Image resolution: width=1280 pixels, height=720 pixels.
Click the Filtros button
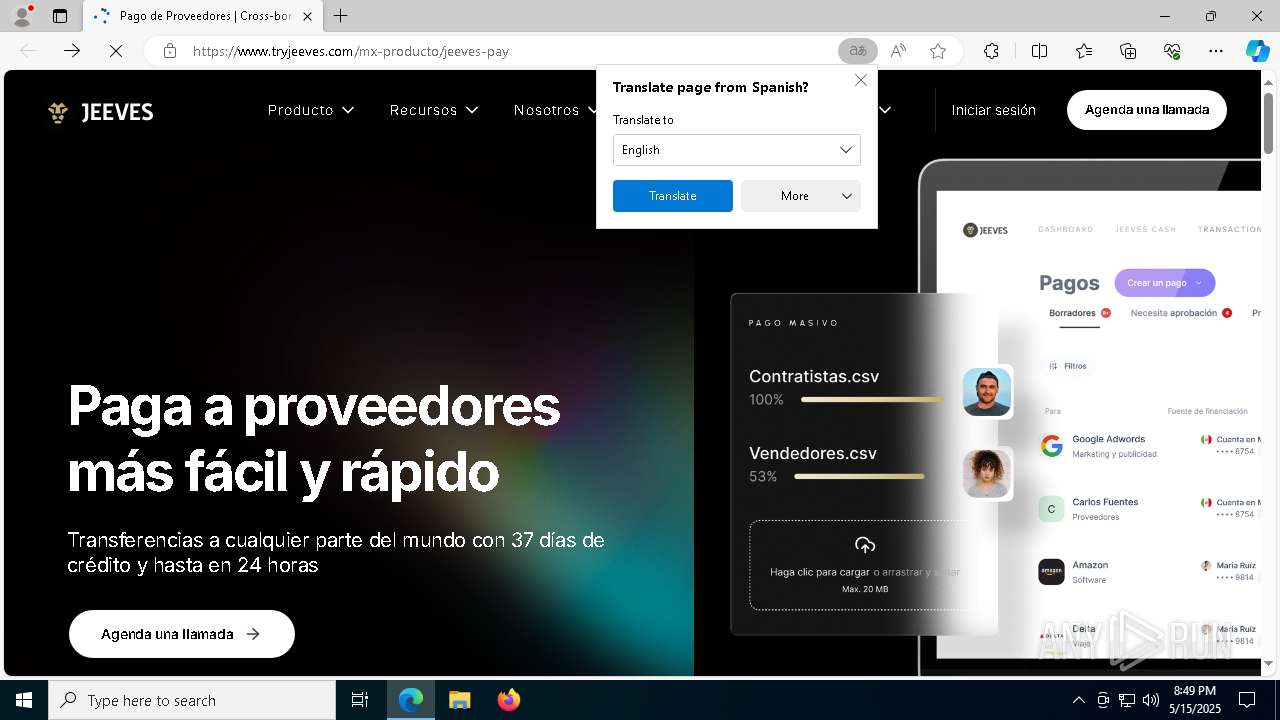tap(1068, 366)
